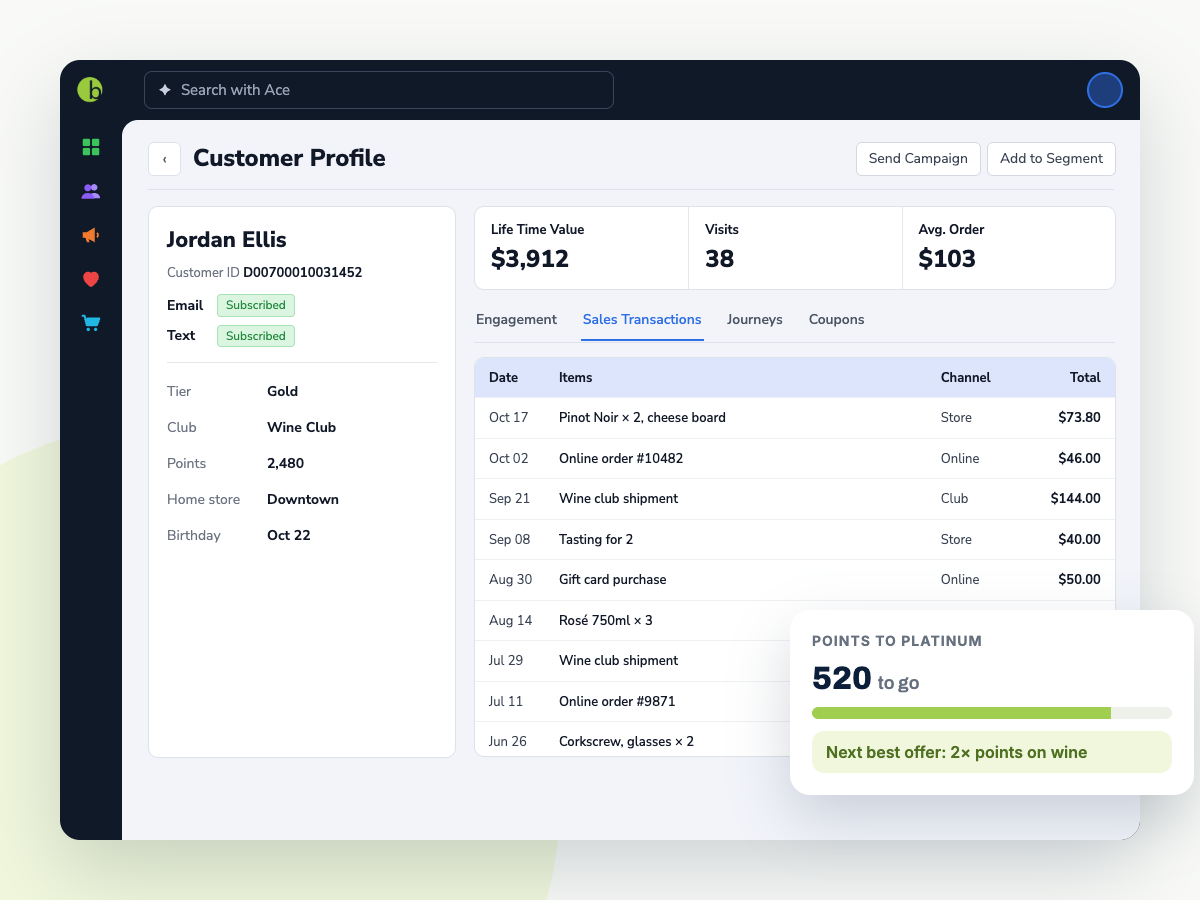The image size is (1200, 900).
Task: Open the shopping cart icon in sidebar
Action: click(91, 323)
